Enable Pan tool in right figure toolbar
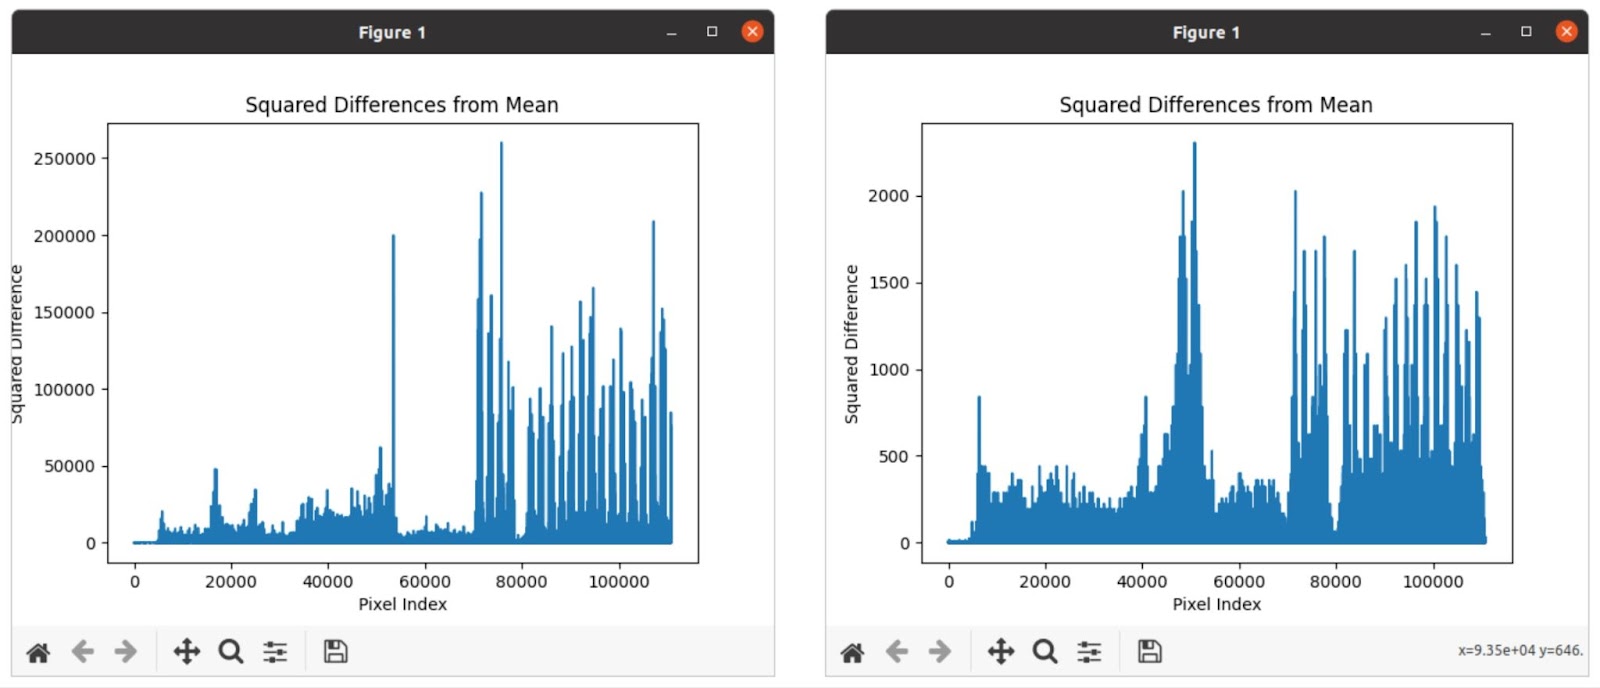 coord(1001,652)
